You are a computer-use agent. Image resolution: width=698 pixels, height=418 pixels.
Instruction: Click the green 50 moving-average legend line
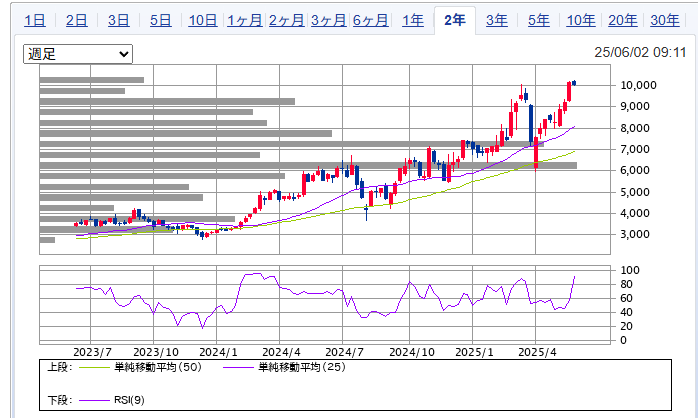point(94,368)
